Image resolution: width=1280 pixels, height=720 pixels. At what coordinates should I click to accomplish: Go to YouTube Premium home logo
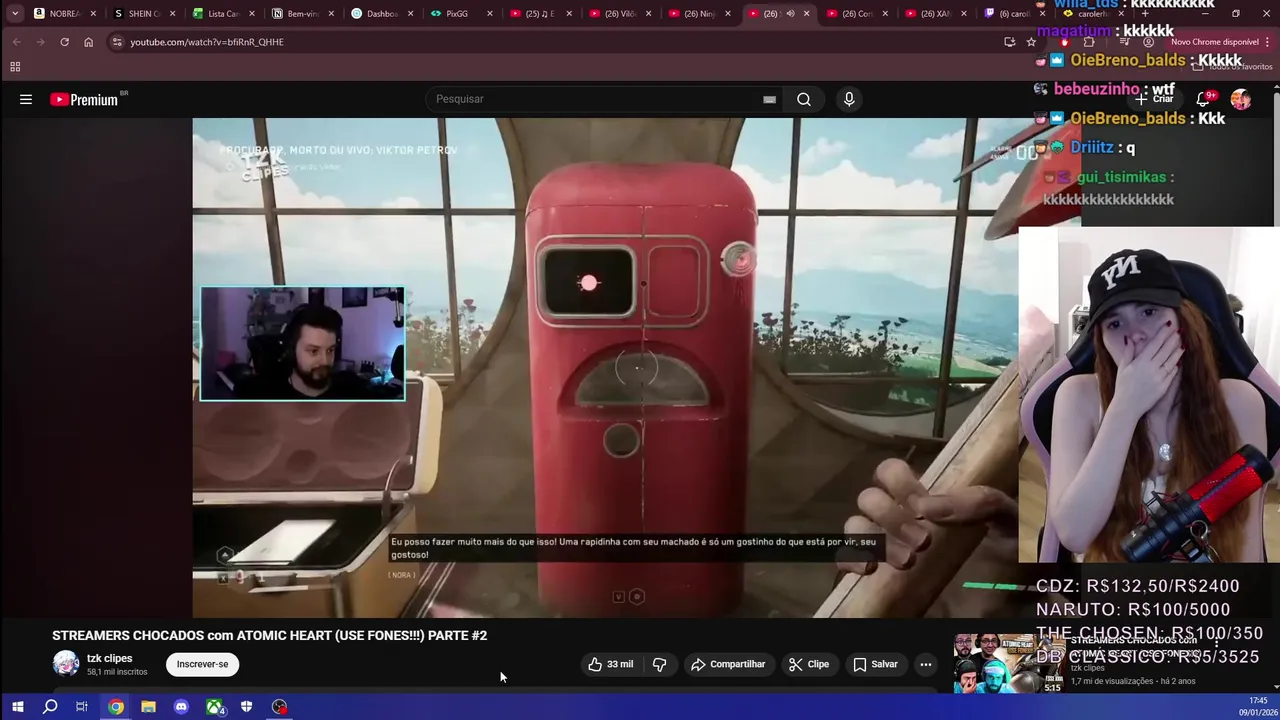pos(84,99)
